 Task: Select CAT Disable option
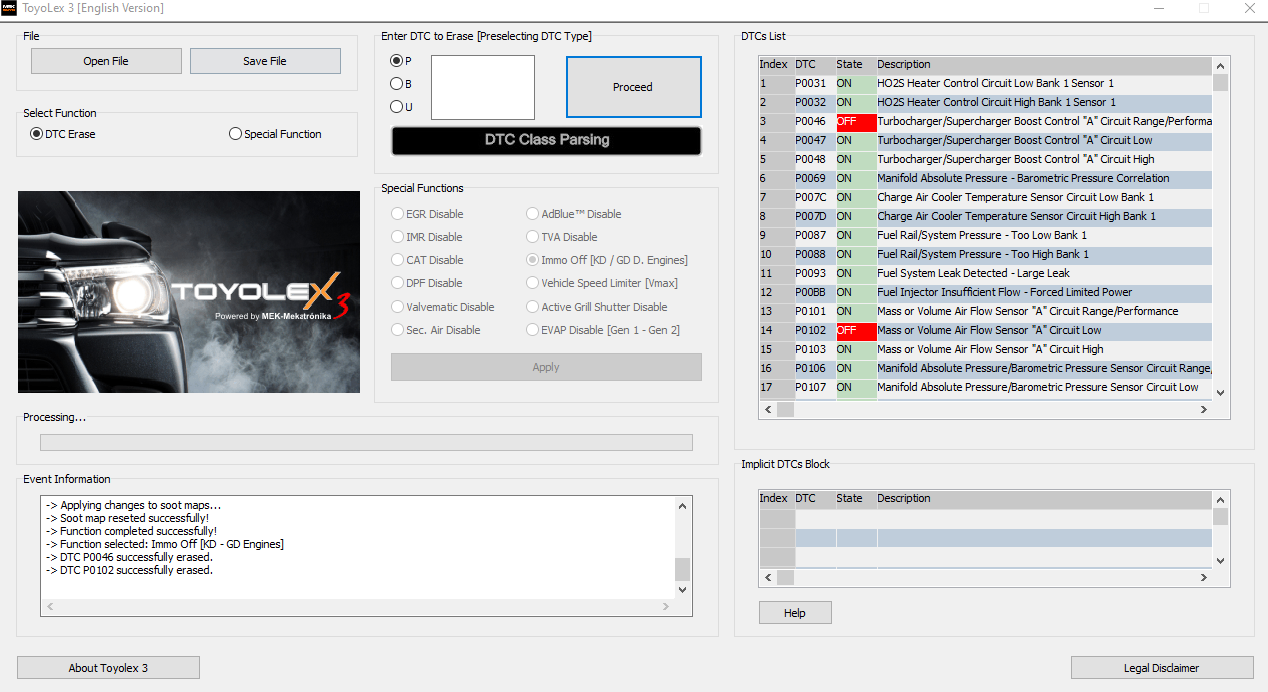427,260
